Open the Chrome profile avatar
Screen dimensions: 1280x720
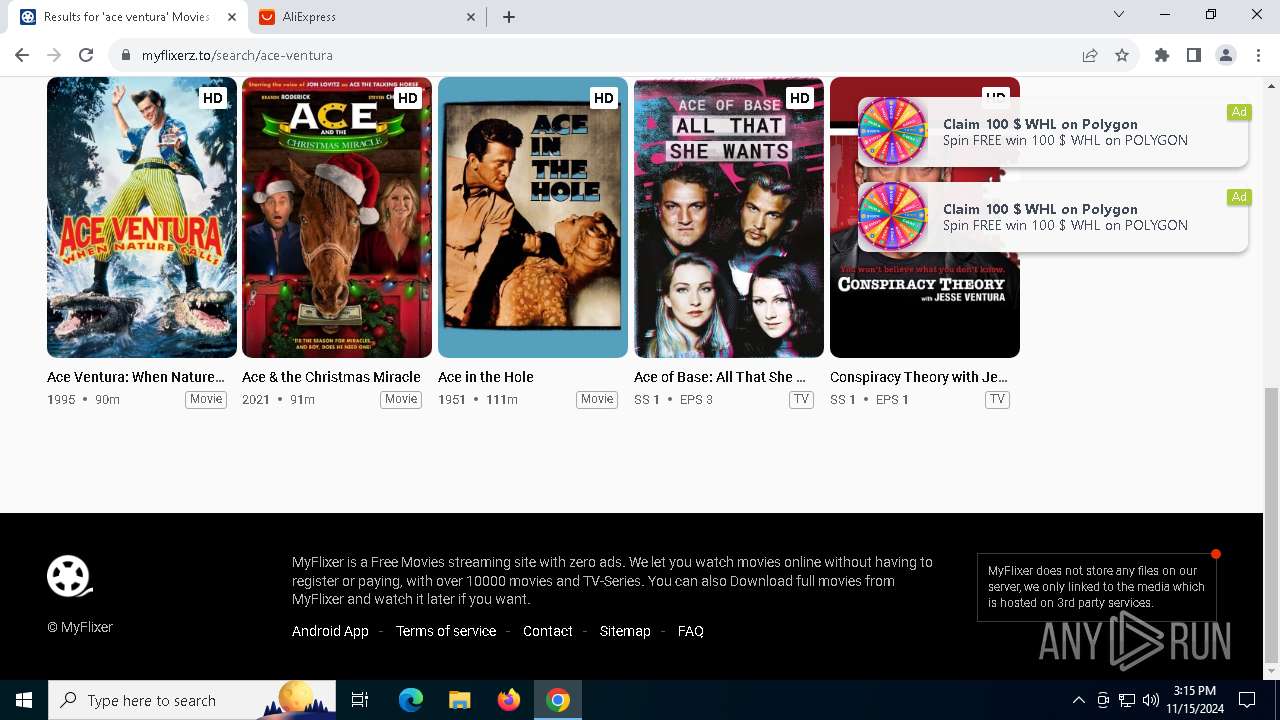(1226, 55)
